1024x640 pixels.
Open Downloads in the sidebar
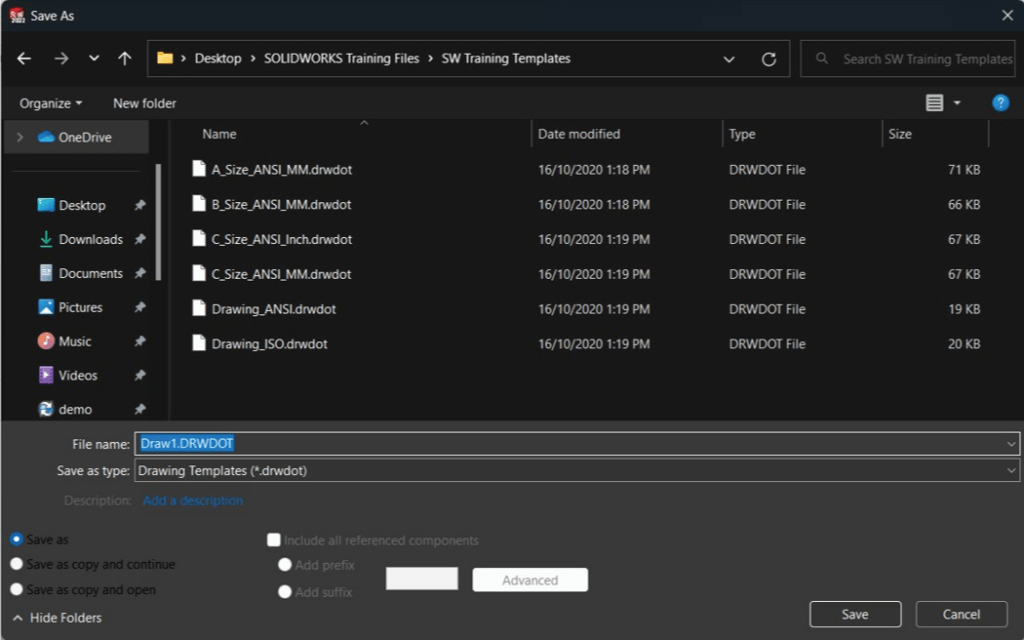(90, 239)
